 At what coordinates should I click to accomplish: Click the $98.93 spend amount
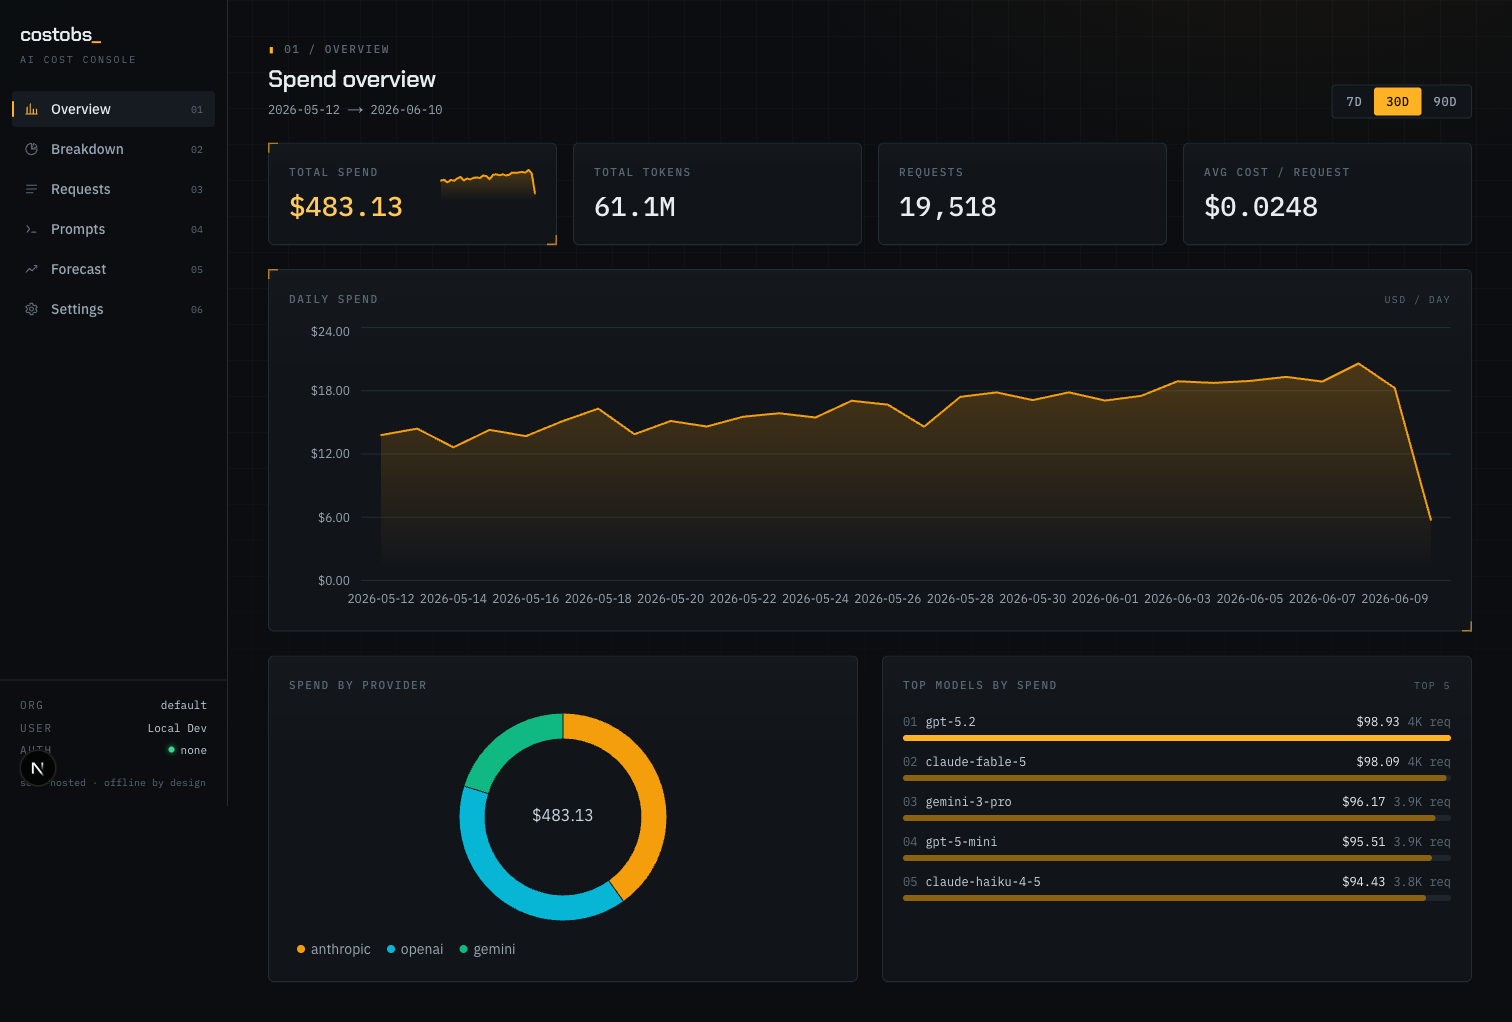click(x=1378, y=722)
